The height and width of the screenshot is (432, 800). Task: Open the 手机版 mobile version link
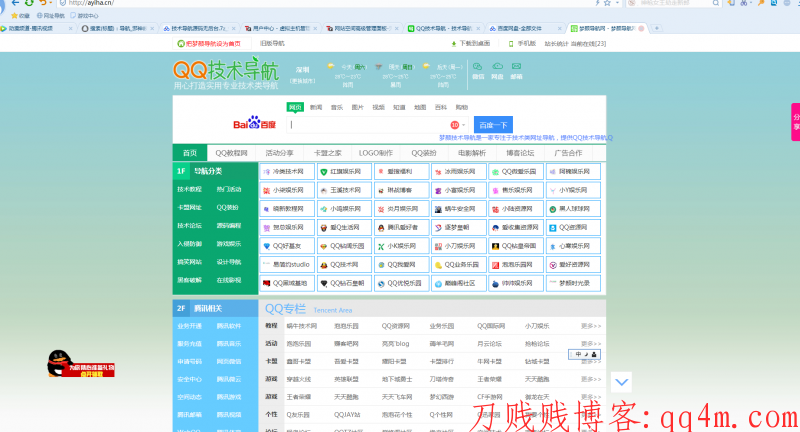click(x=522, y=43)
